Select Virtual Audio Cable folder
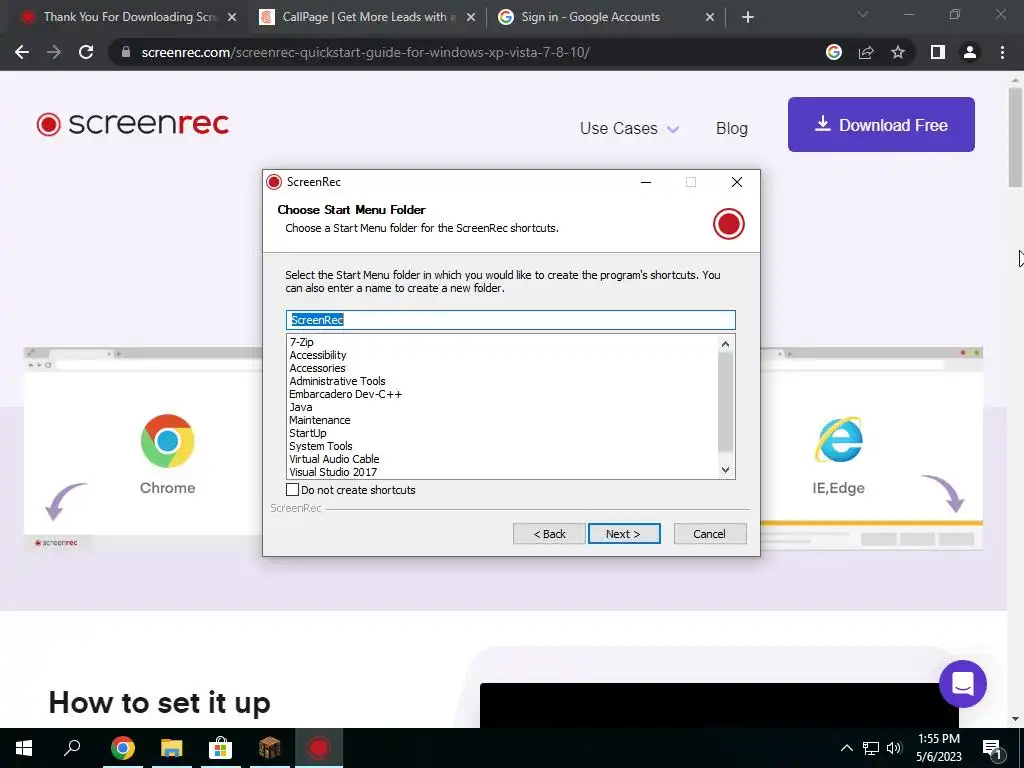 point(334,460)
